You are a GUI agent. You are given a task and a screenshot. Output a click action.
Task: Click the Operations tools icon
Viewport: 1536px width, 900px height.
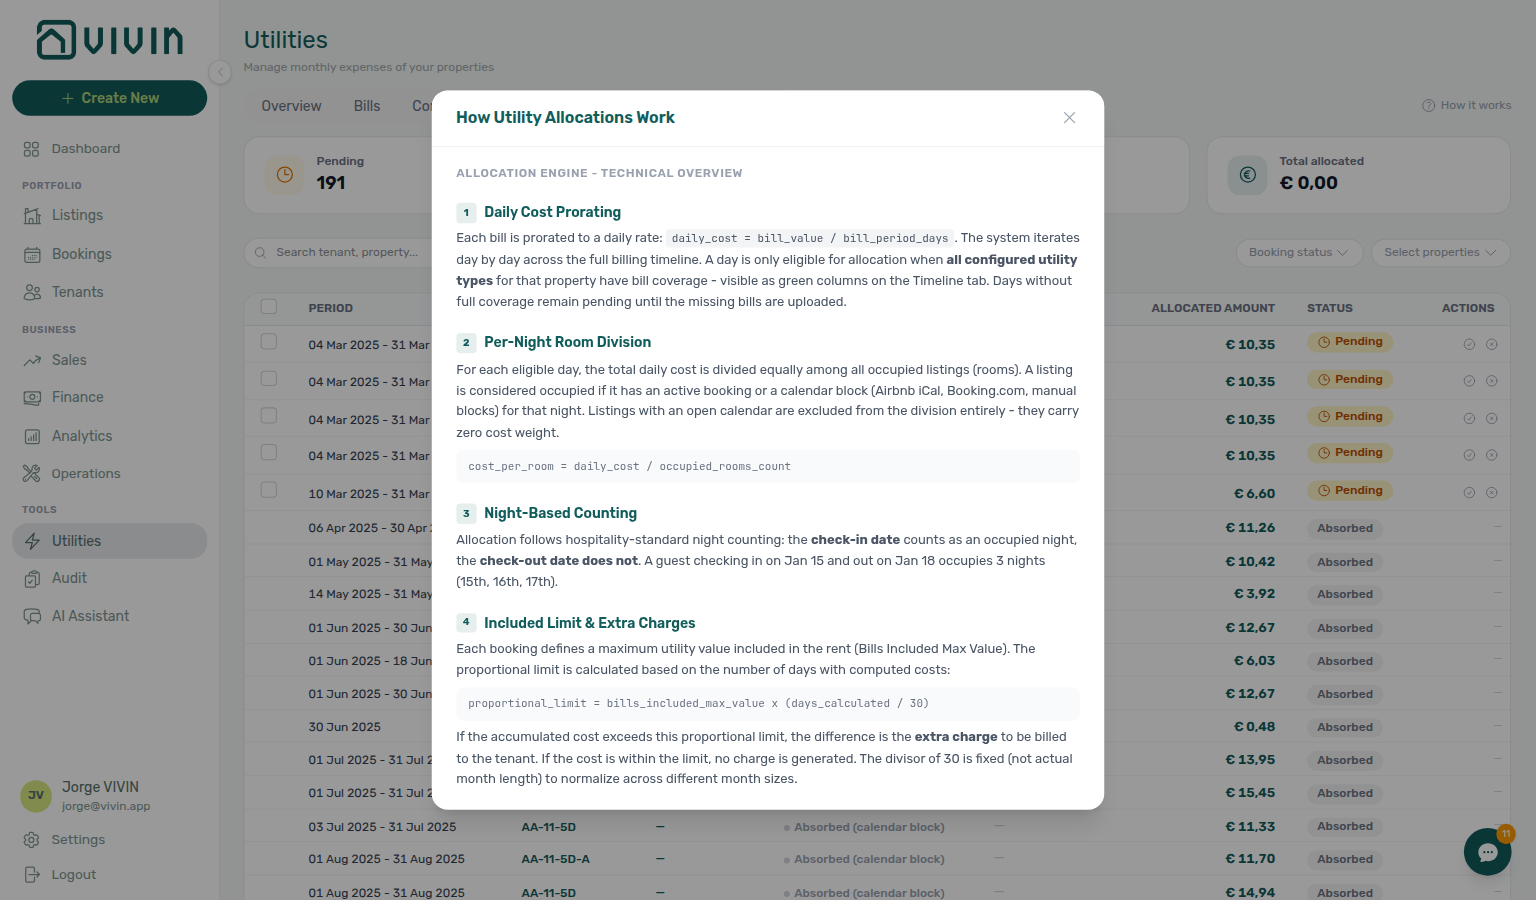(32, 474)
